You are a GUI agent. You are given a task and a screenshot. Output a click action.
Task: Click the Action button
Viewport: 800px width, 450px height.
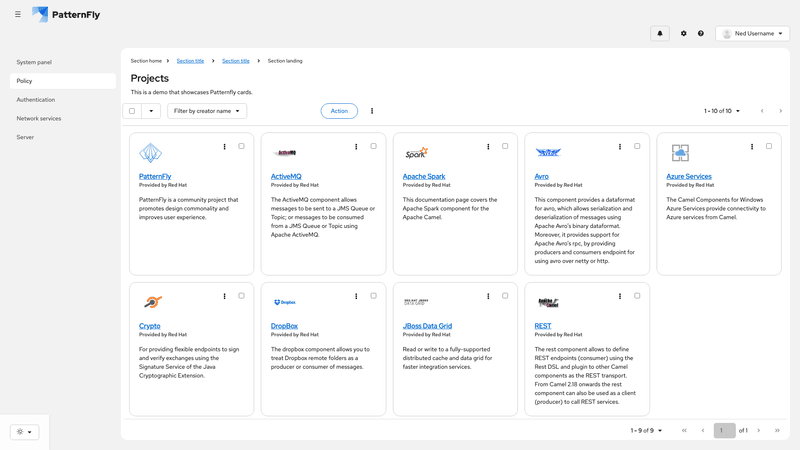pos(339,111)
